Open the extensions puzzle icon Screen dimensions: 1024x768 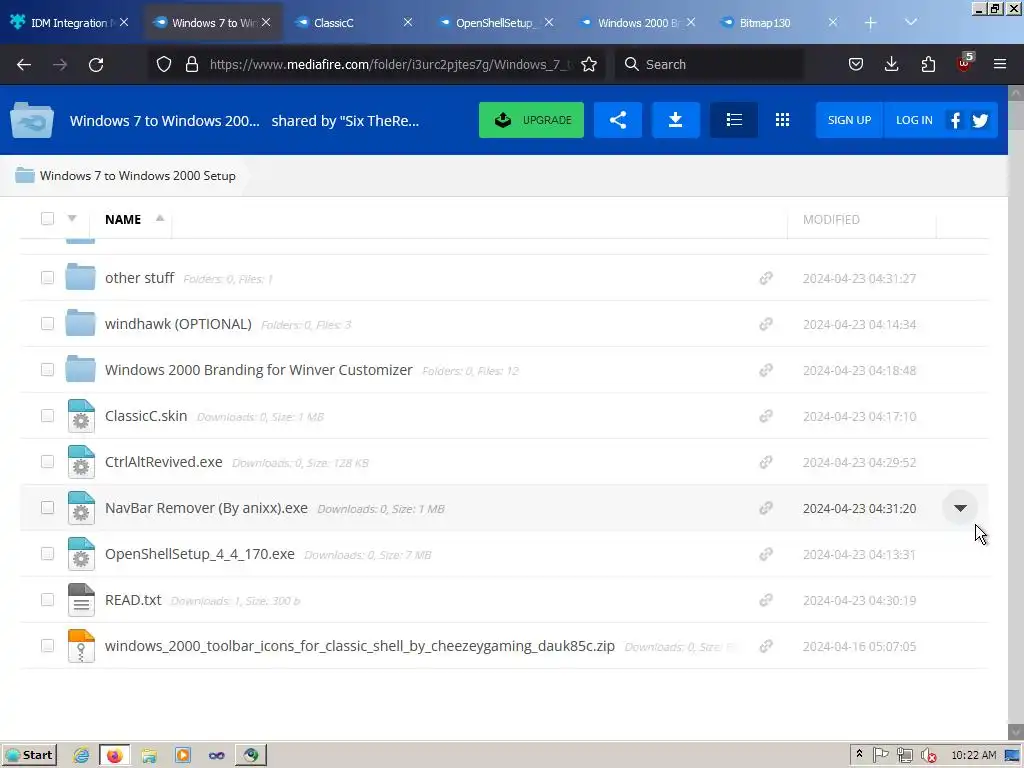pyautogui.click(x=928, y=64)
